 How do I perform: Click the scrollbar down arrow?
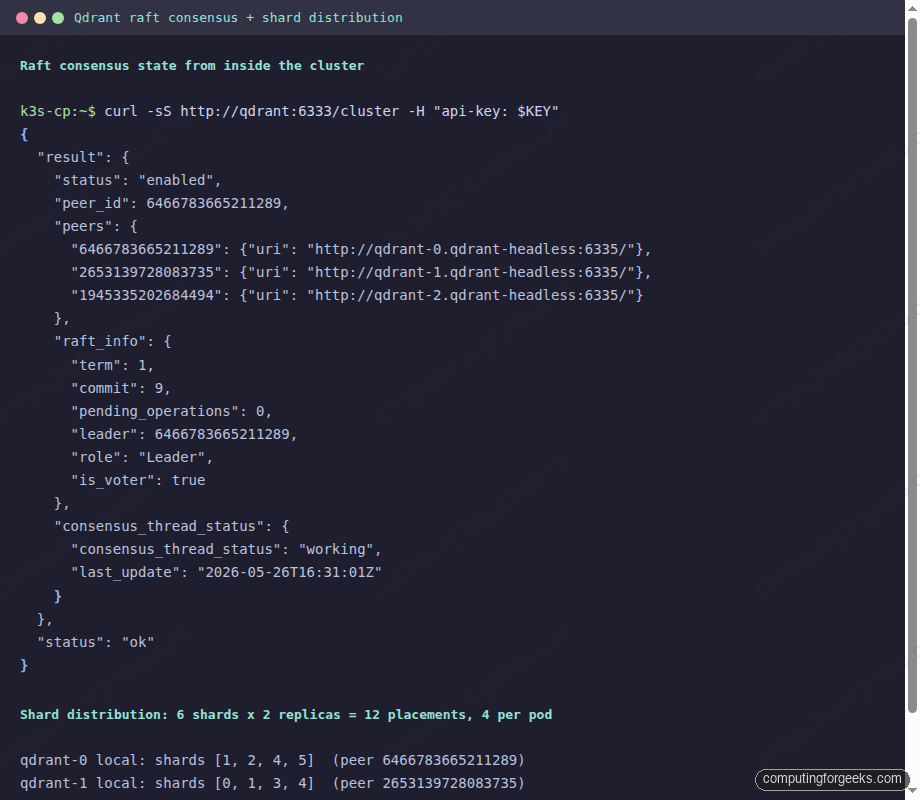[x=912, y=793]
